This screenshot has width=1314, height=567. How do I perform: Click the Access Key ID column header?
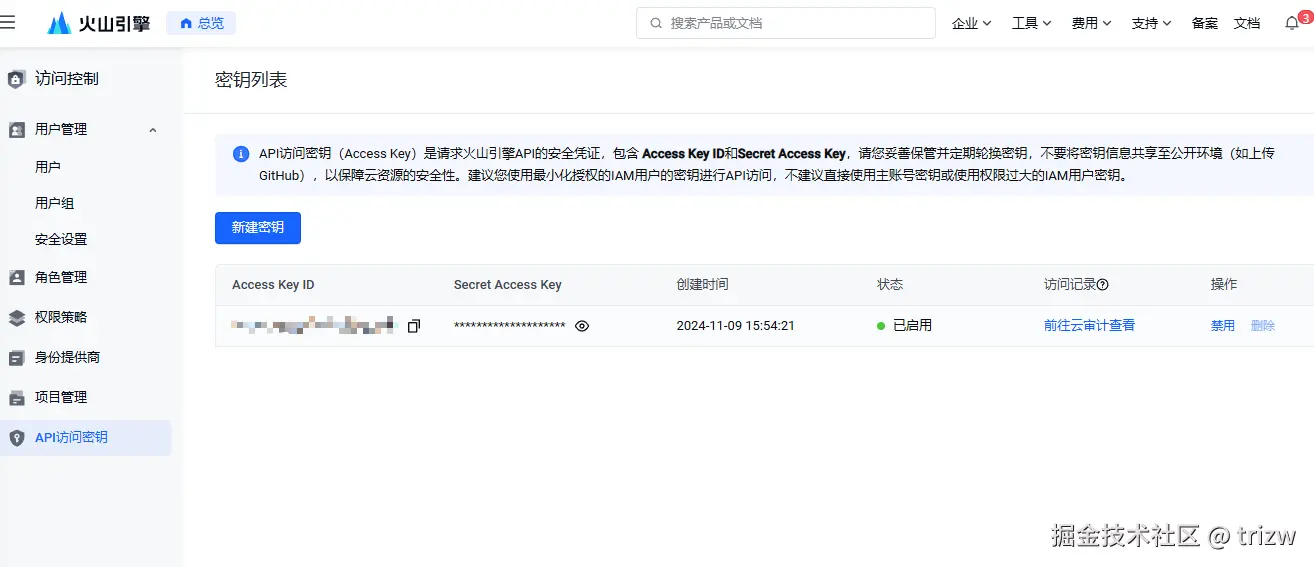[273, 285]
